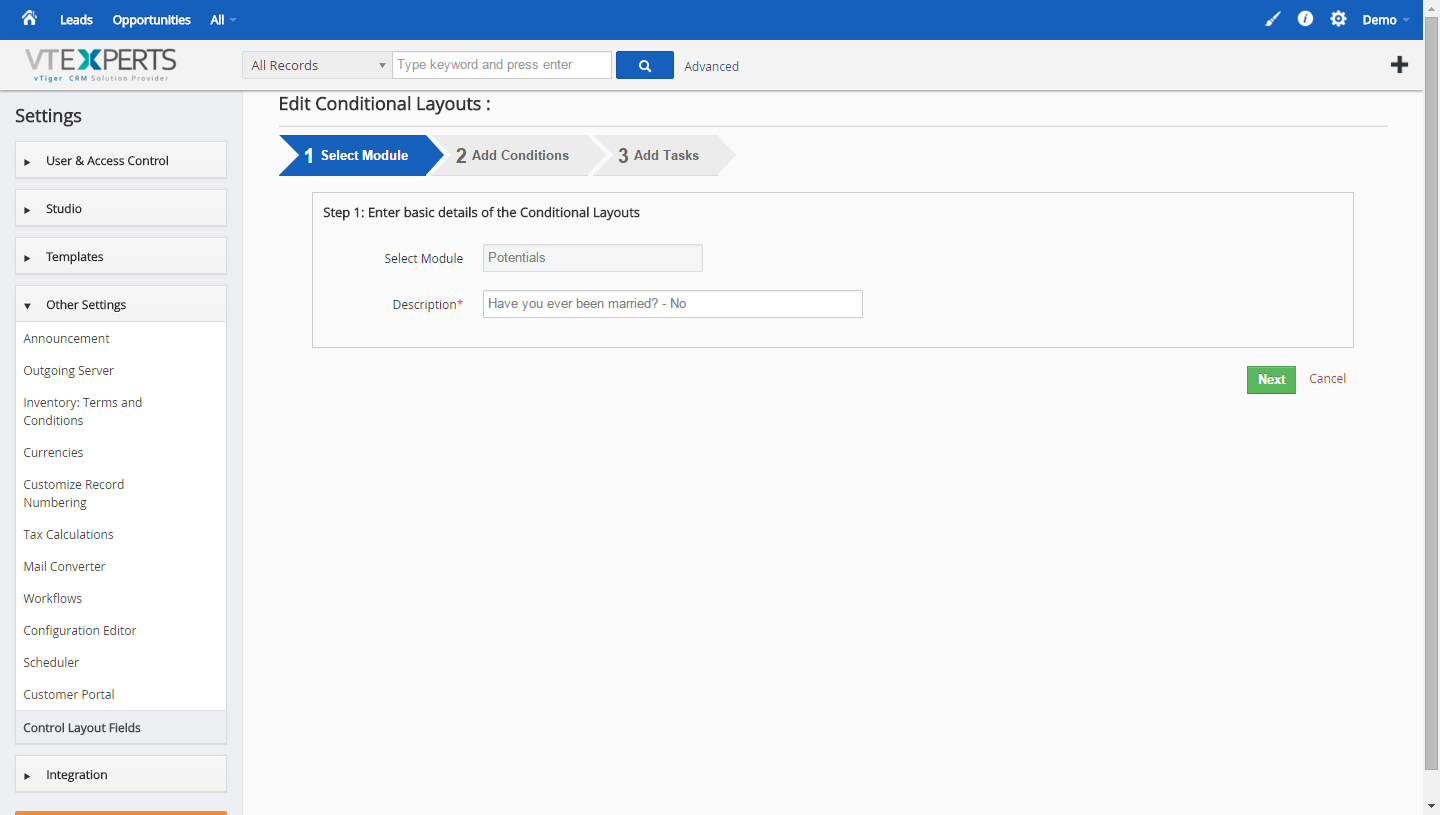Go to the Home icon
1440x815 pixels.
29,18
